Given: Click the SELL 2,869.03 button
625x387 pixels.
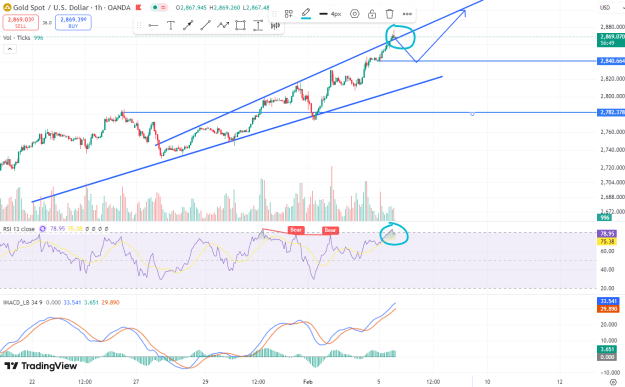Looking at the screenshot, I should 21,22.
